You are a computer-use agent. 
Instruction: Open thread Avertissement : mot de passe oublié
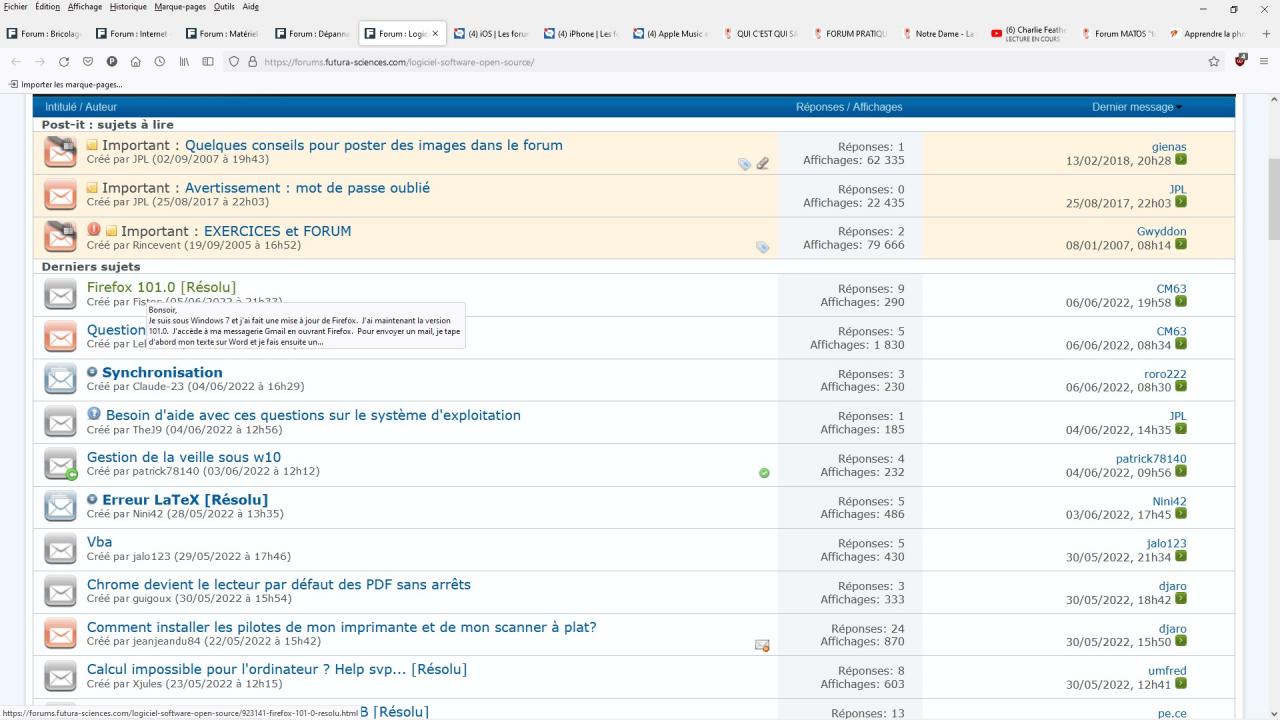307,188
